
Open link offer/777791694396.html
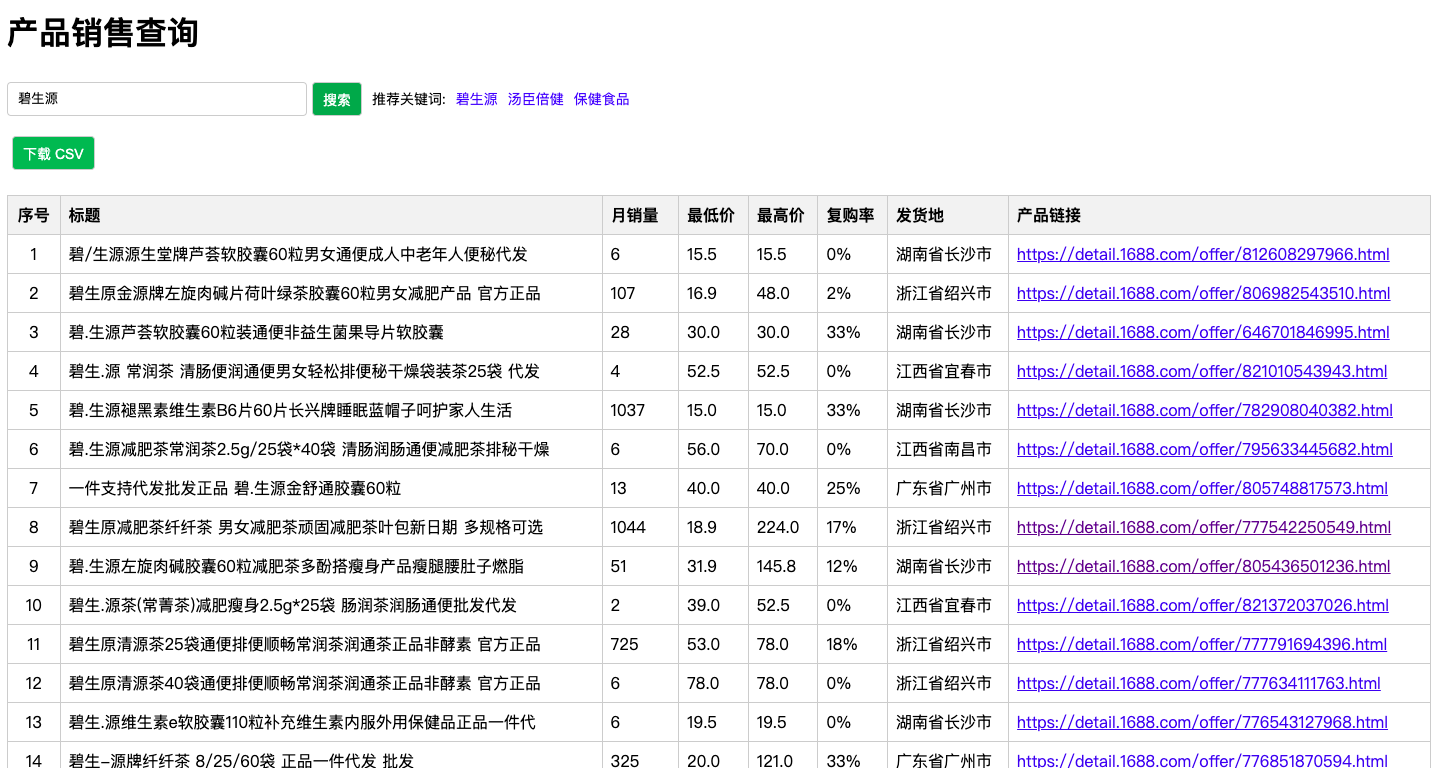(1202, 644)
